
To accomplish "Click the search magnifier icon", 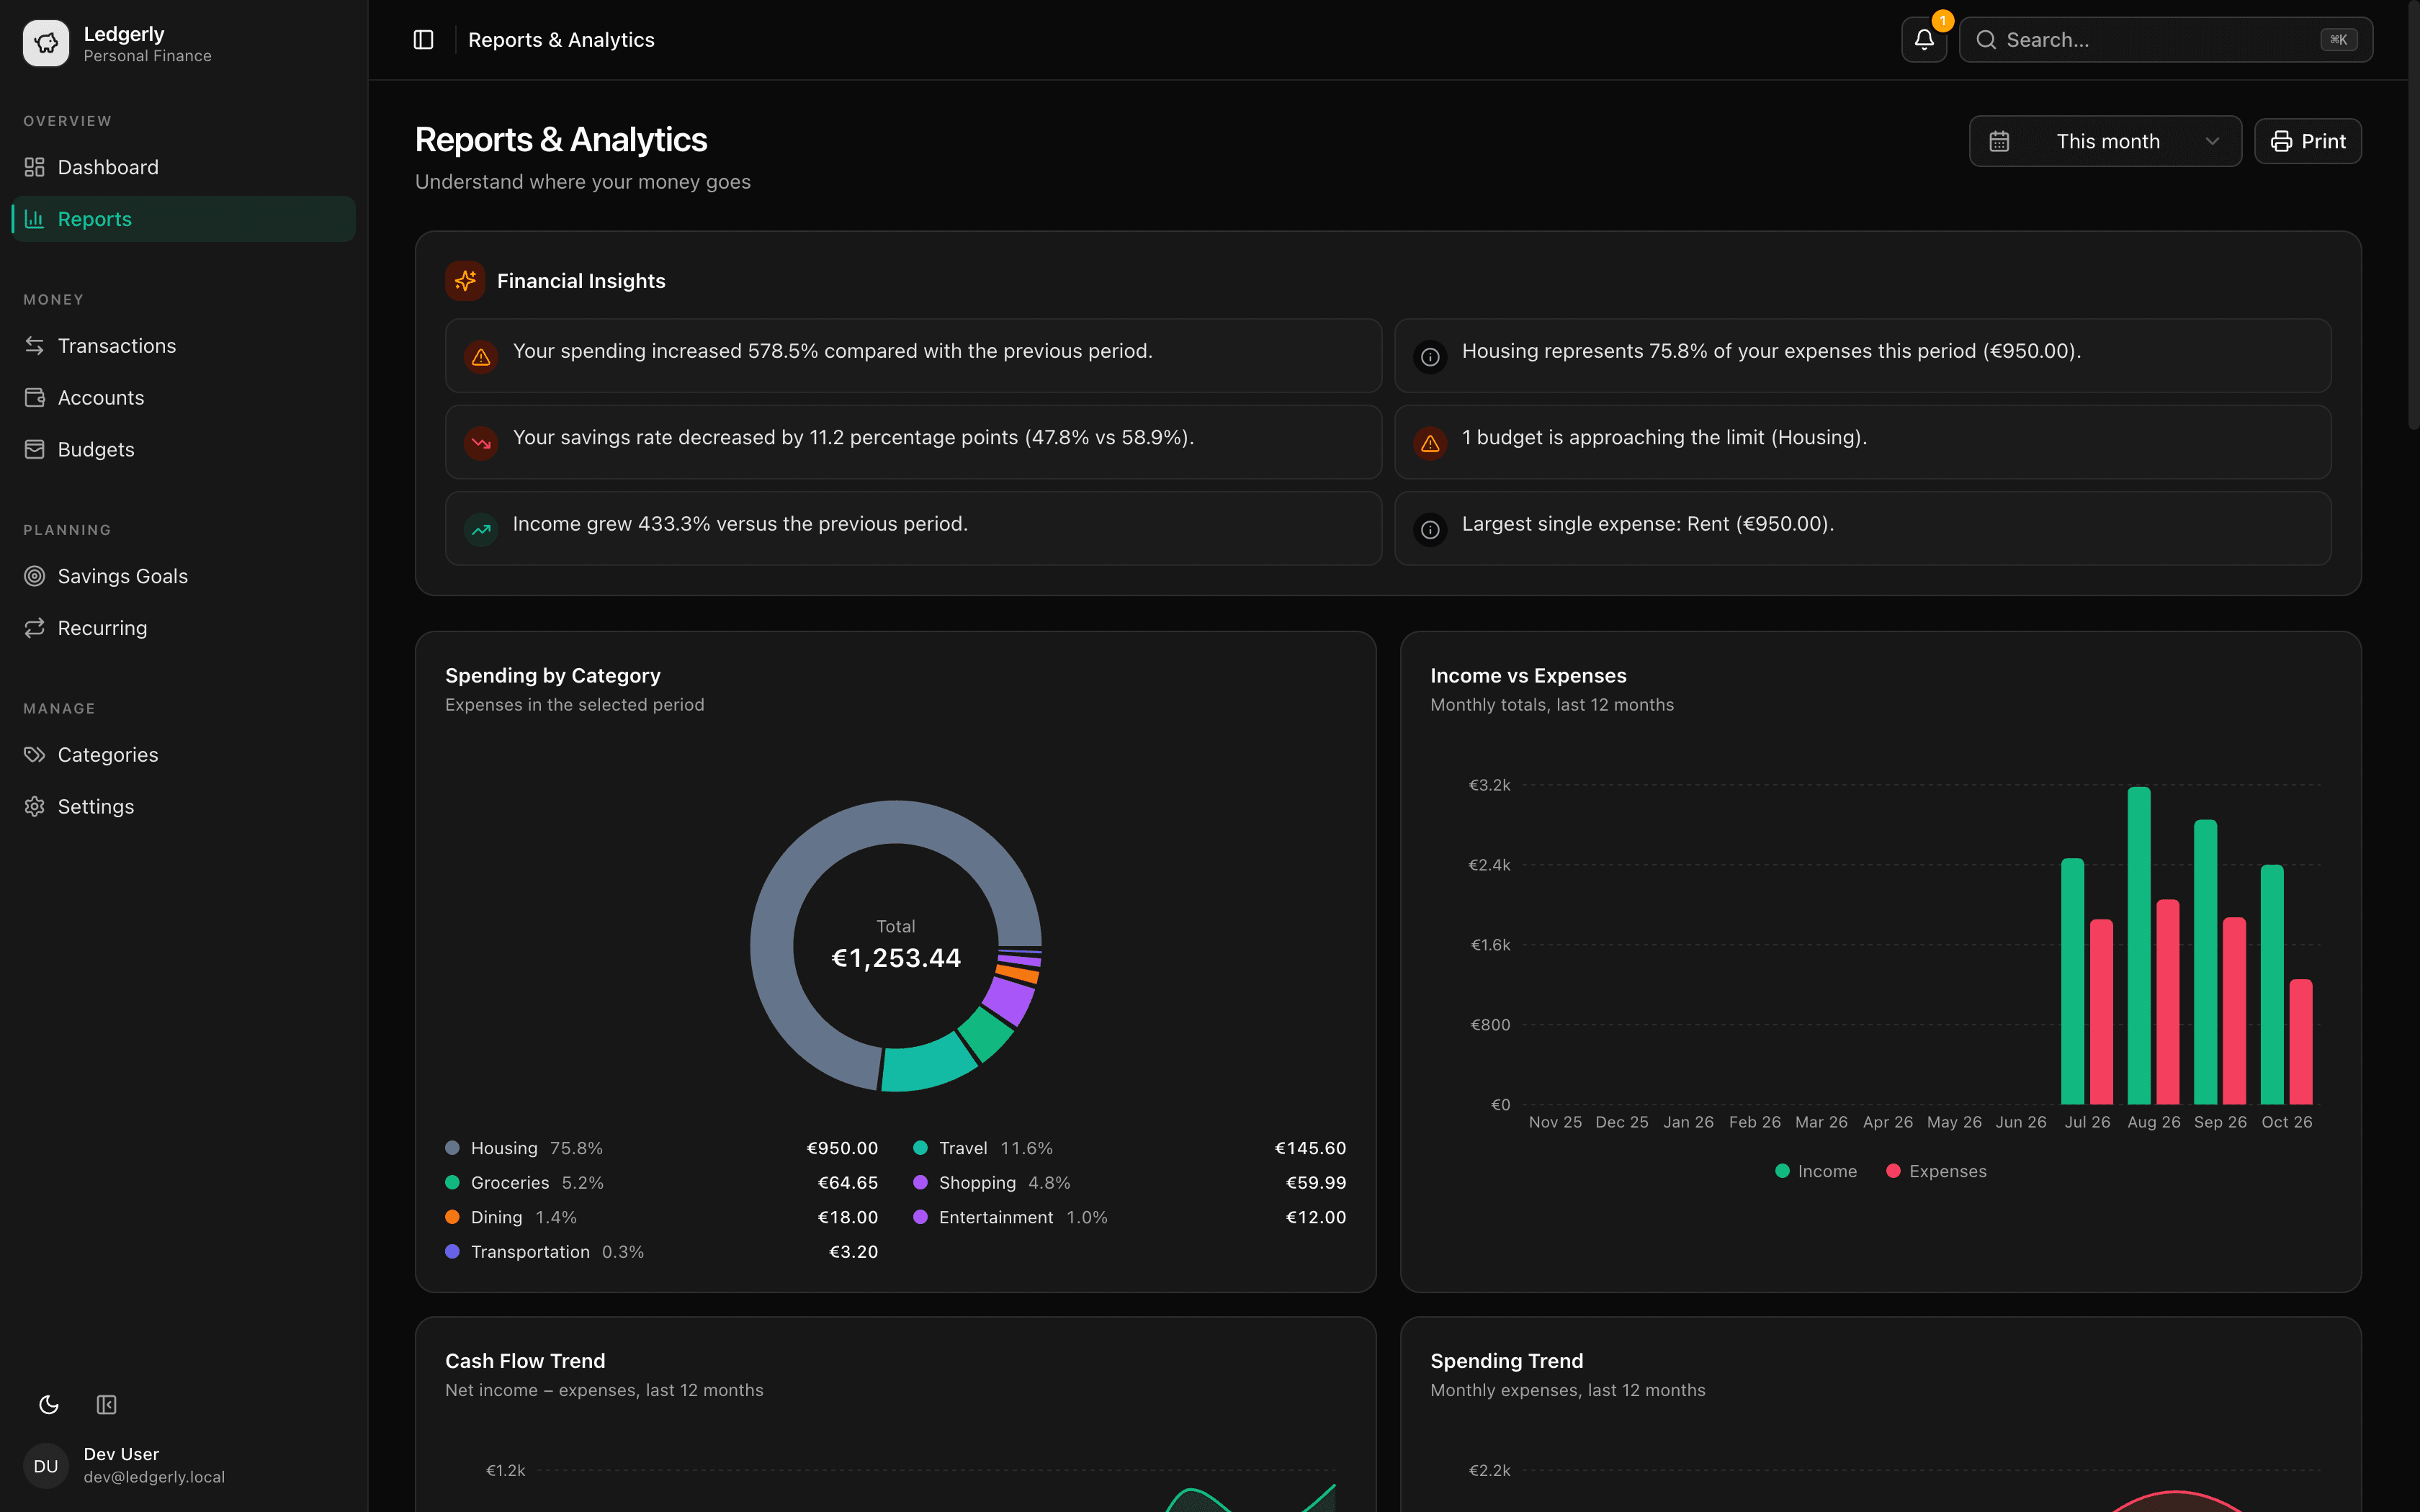I will (x=1986, y=40).
